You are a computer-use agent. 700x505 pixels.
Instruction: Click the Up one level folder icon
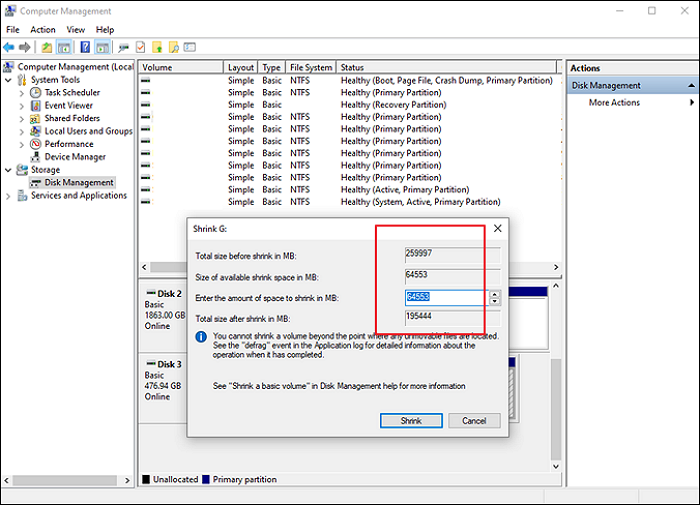point(47,47)
